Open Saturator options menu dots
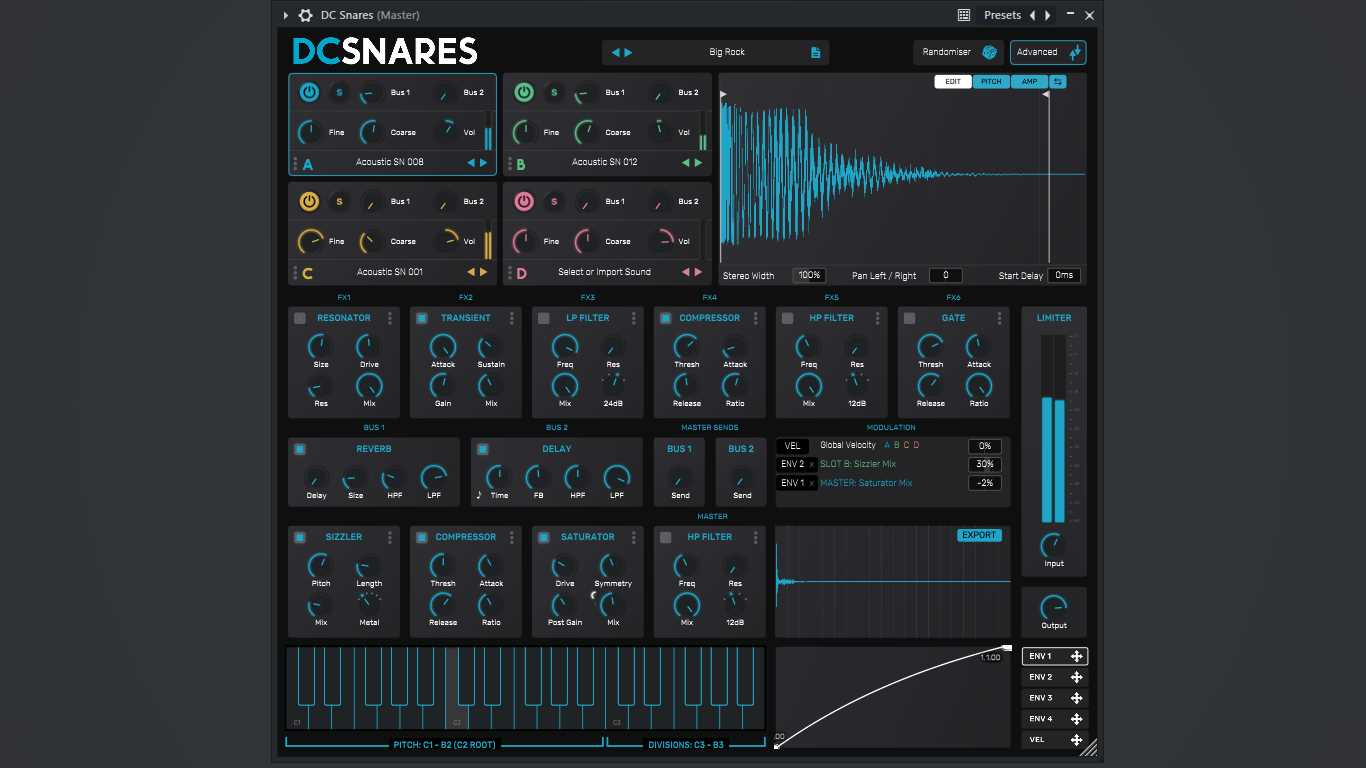The width and height of the screenshot is (1366, 768). [x=634, y=537]
